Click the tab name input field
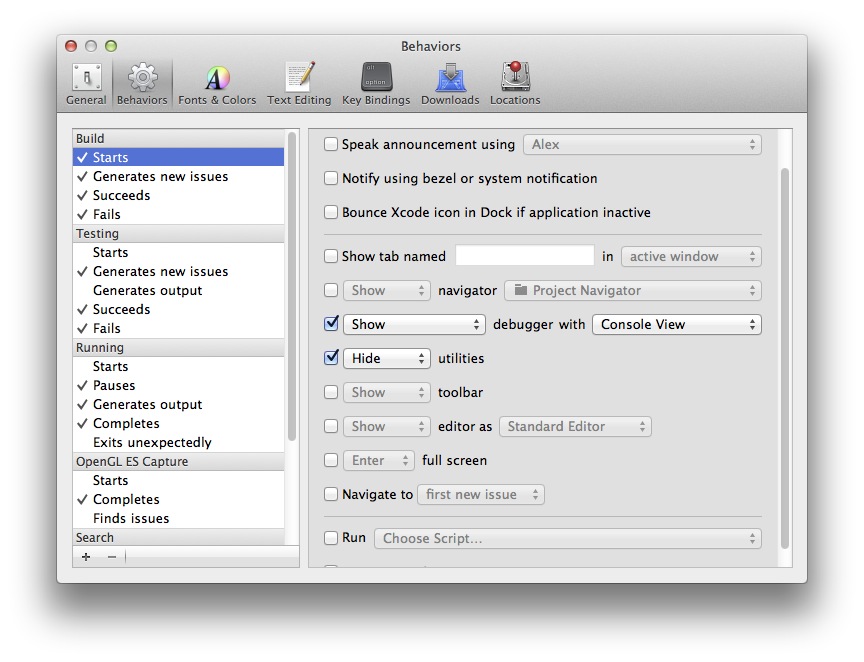This screenshot has width=864, height=662. coord(525,256)
